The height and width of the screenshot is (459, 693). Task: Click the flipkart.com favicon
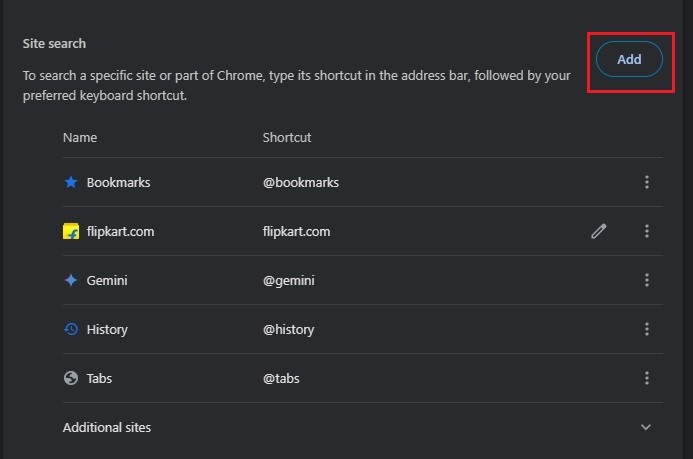pyautogui.click(x=71, y=231)
